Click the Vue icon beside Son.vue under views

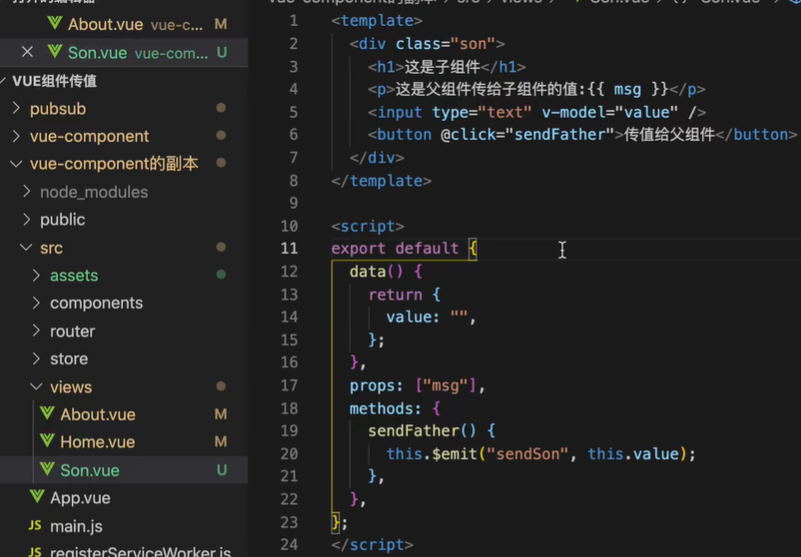point(47,469)
